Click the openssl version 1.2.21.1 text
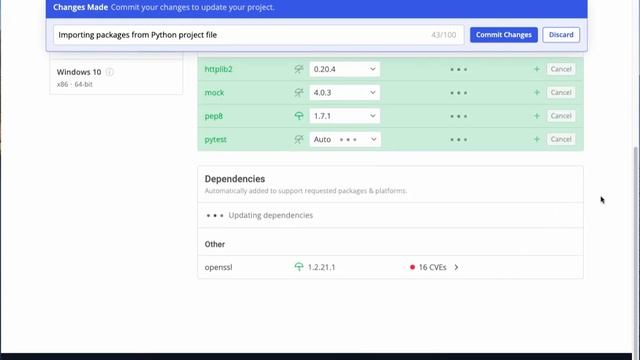Viewport: 640px width, 360px height. tap(321, 267)
